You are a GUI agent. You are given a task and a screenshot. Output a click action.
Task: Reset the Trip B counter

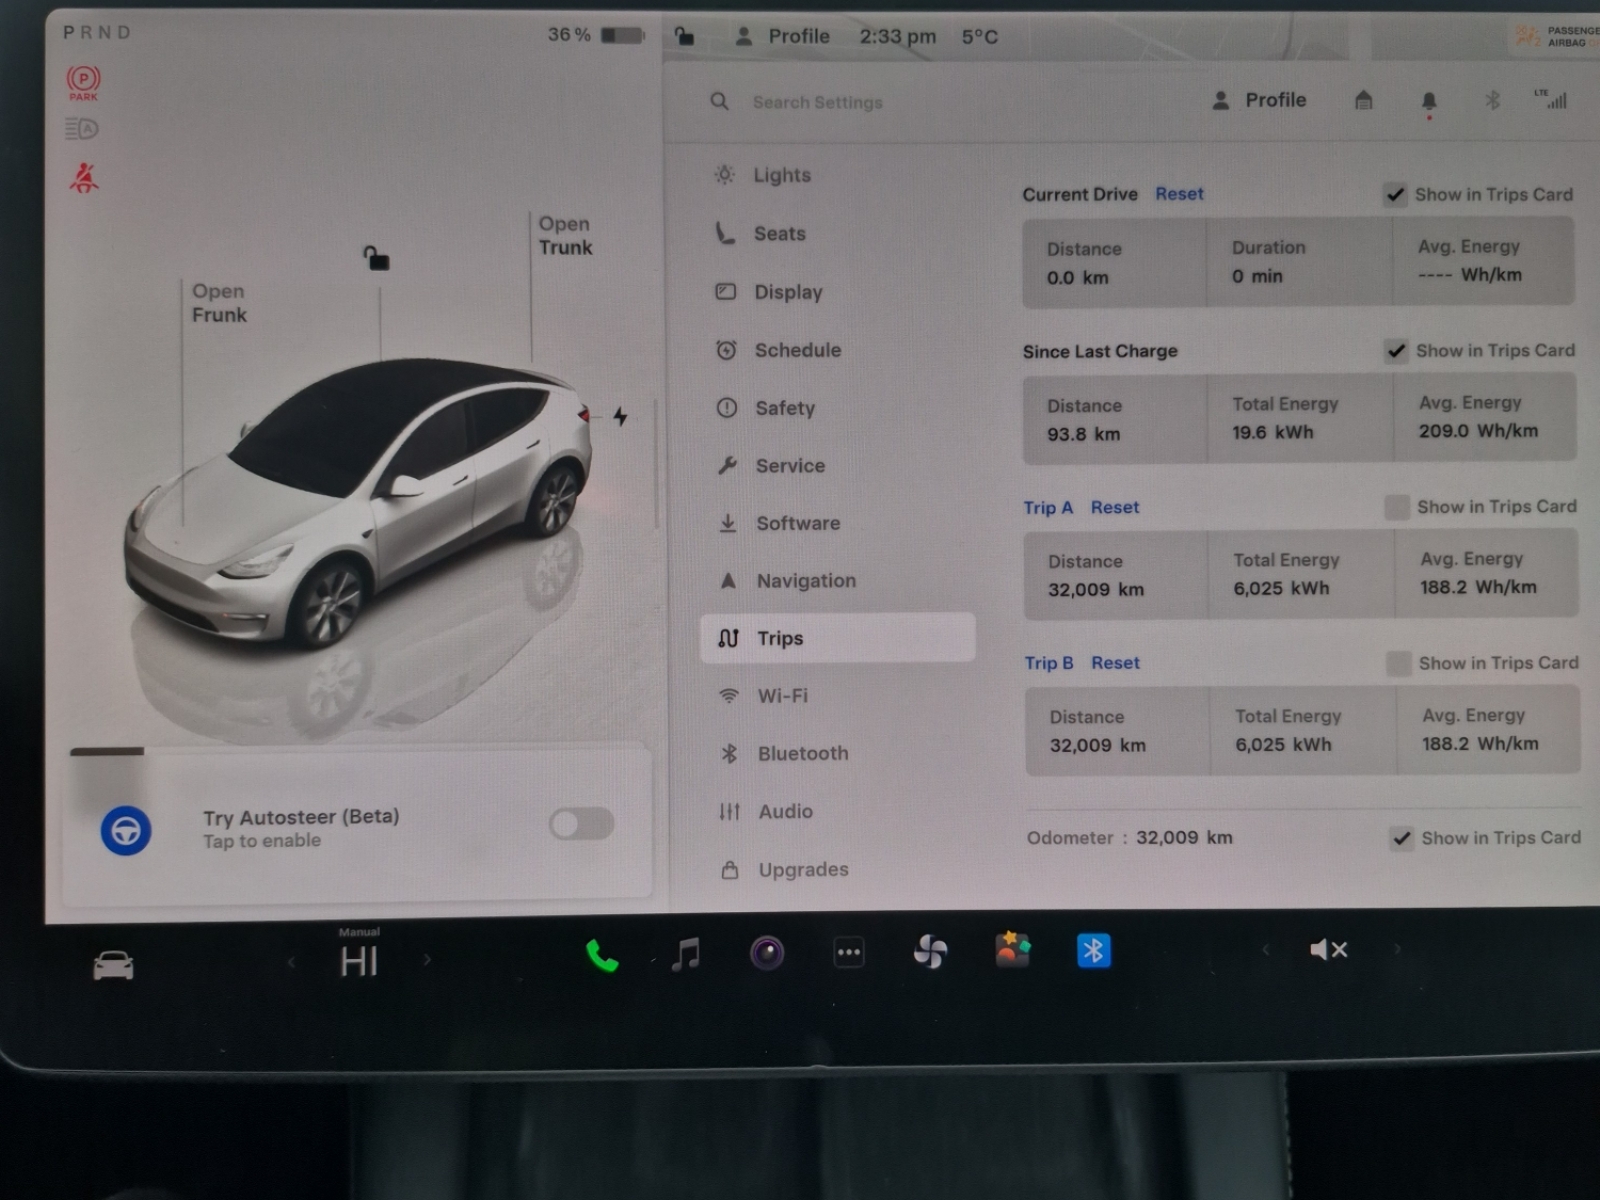[x=1115, y=663]
